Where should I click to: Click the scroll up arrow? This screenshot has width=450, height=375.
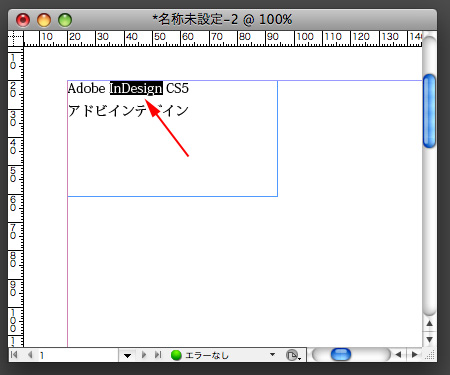pyautogui.click(x=429, y=323)
